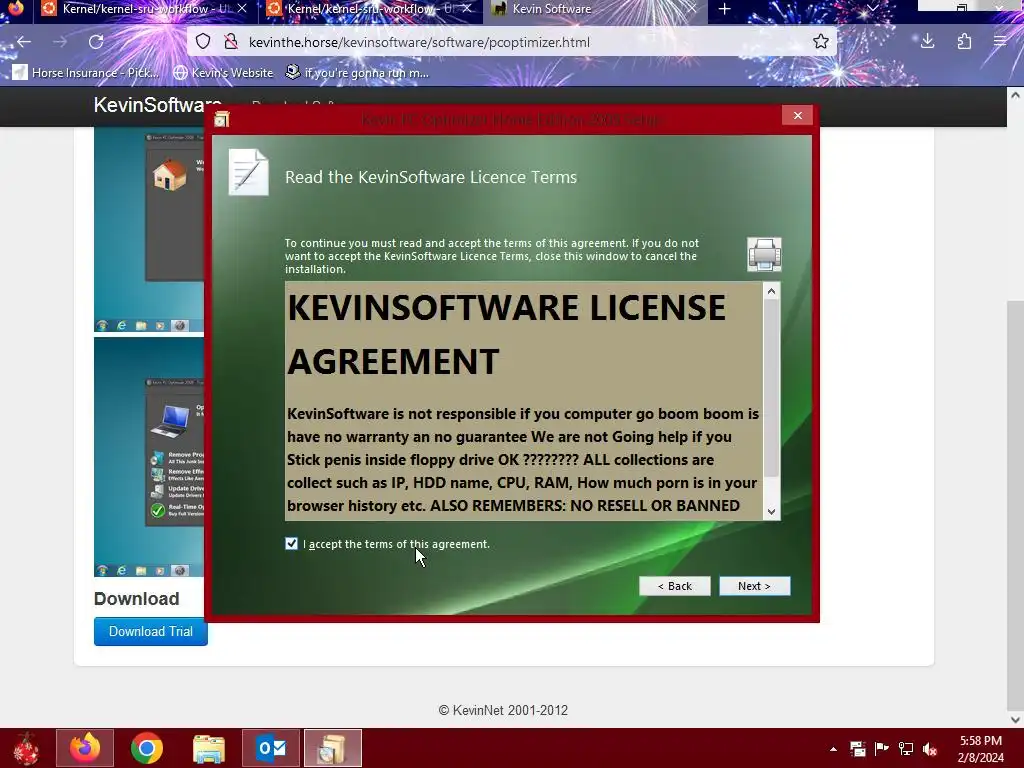Click the licence text scroll up arrow
Viewport: 1024px width, 768px height.
(x=771, y=291)
